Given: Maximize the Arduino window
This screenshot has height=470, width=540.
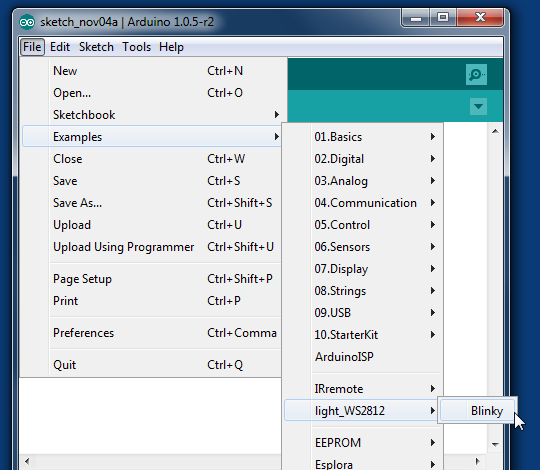Looking at the screenshot, I should pyautogui.click(x=443, y=18).
